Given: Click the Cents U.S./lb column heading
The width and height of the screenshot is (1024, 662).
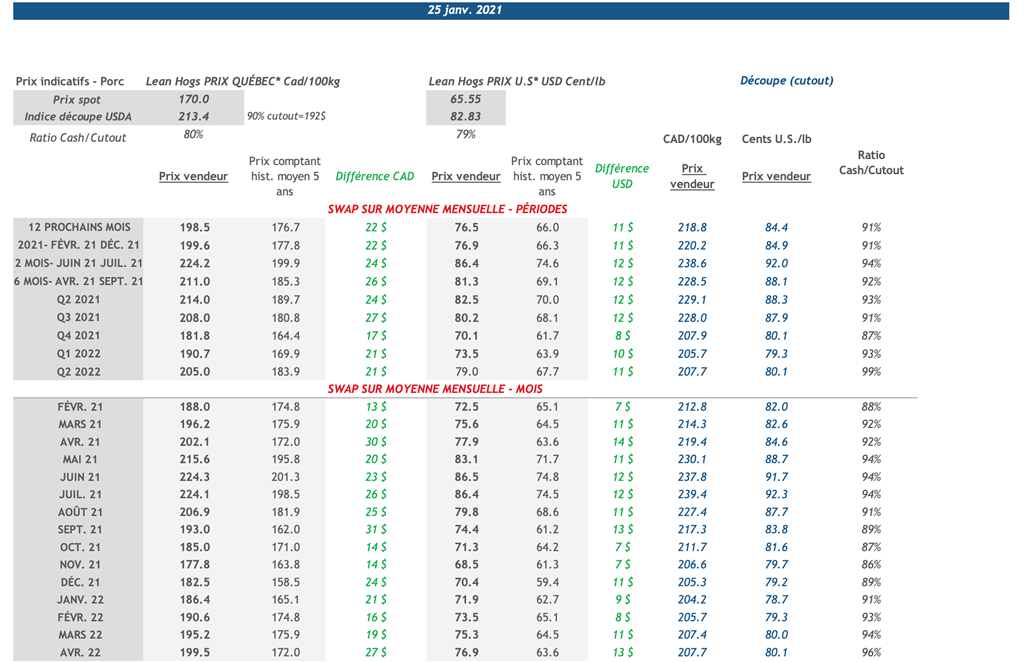Looking at the screenshot, I should pos(776,139).
